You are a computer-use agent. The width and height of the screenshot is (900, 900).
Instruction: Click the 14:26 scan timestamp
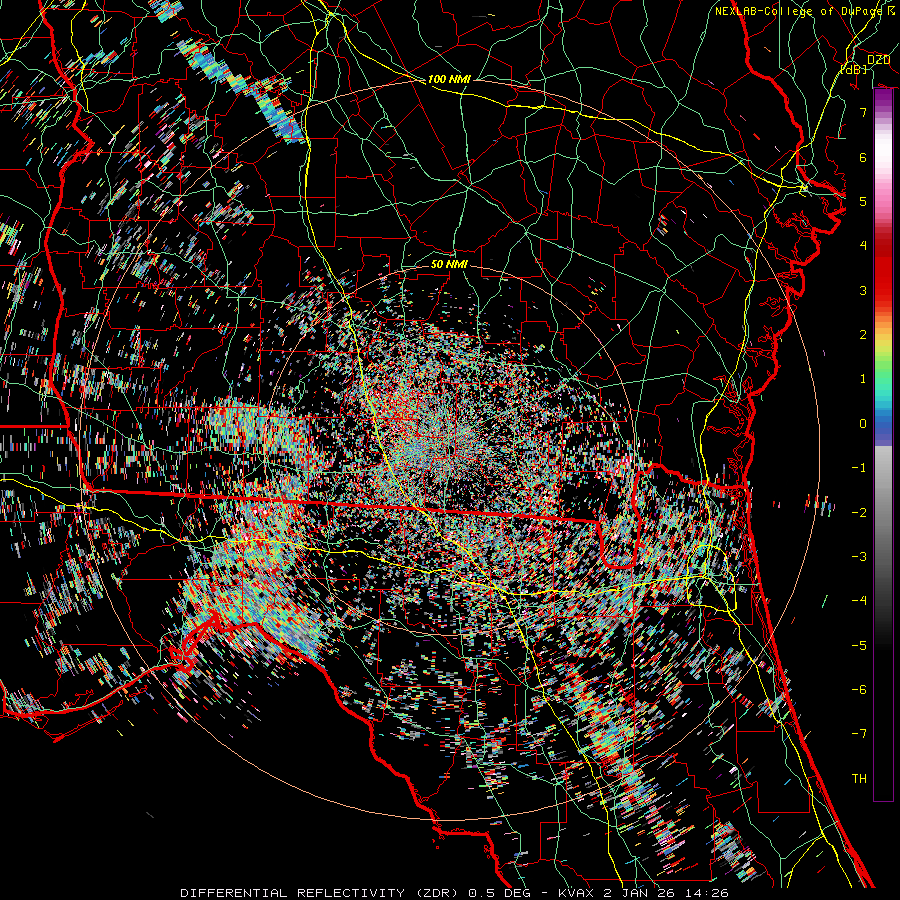(x=707, y=893)
